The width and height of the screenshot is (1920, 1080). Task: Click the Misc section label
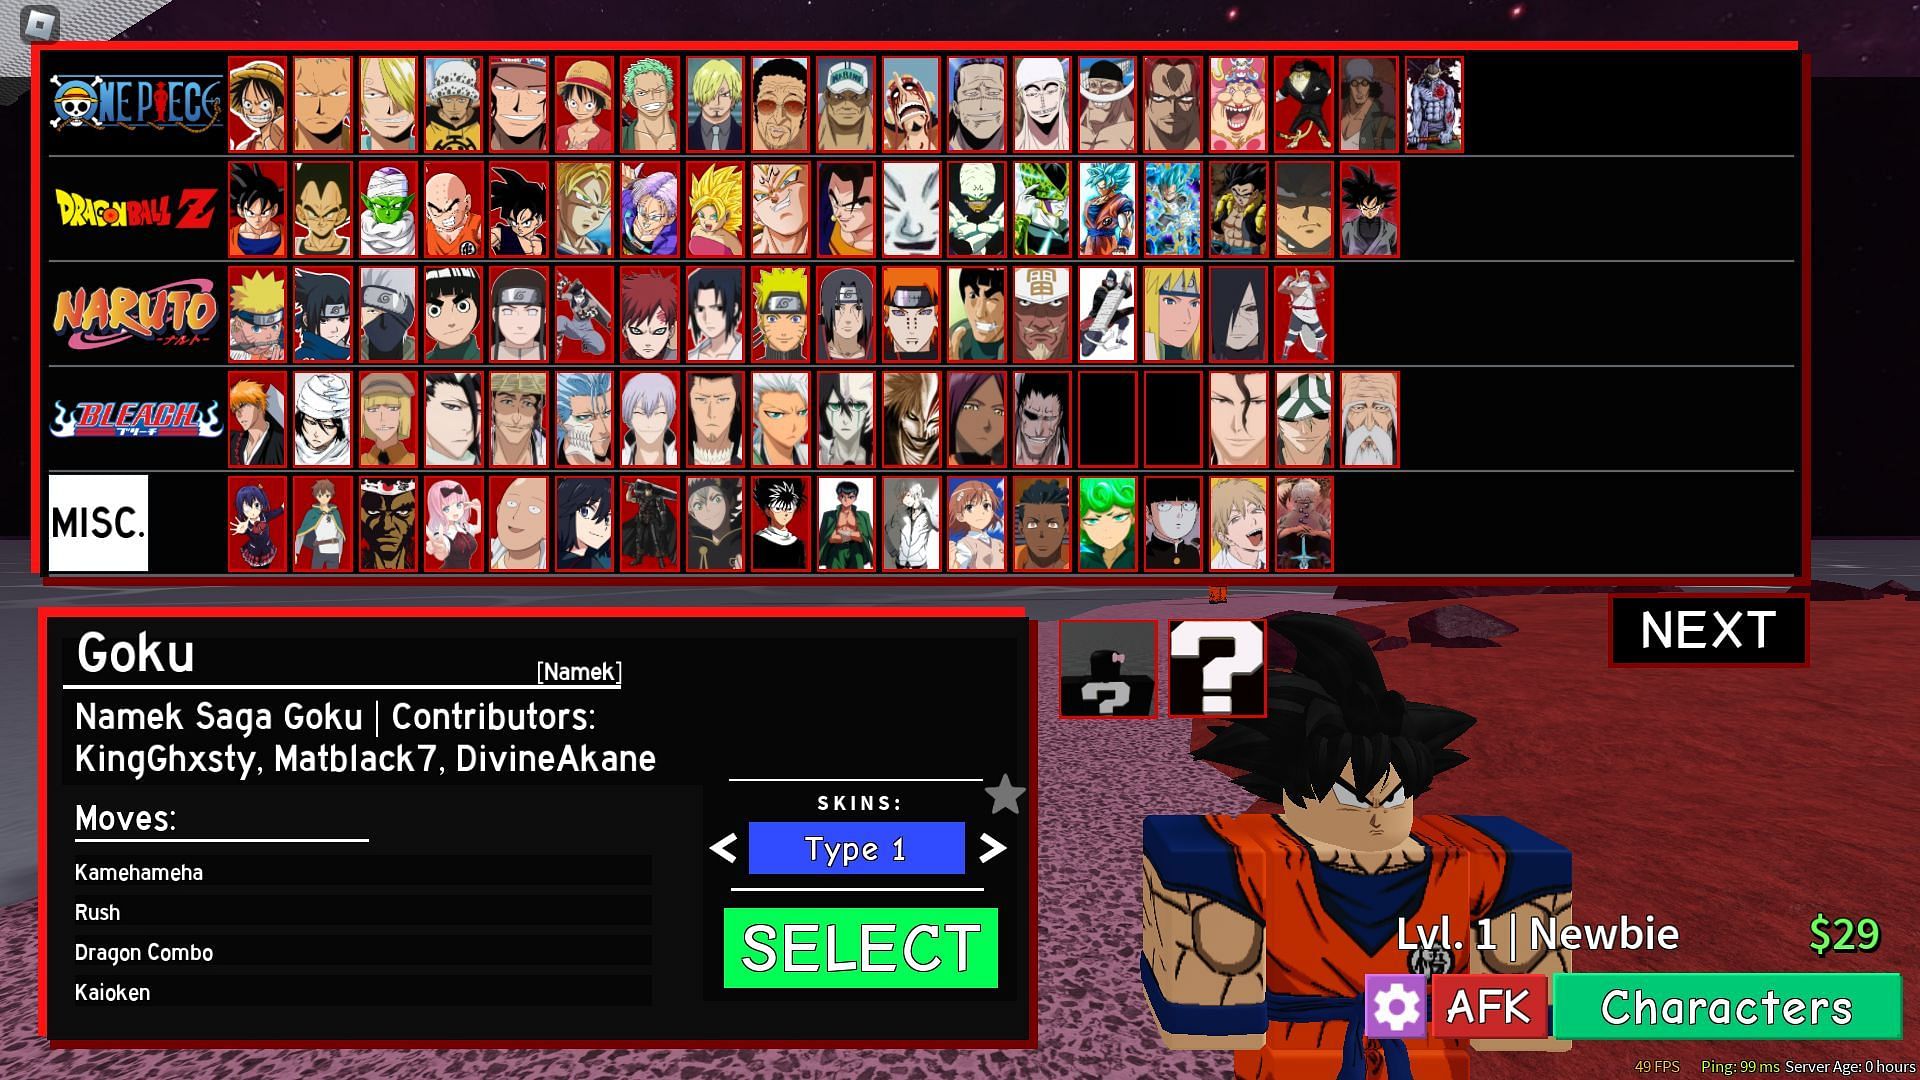pyautogui.click(x=99, y=524)
